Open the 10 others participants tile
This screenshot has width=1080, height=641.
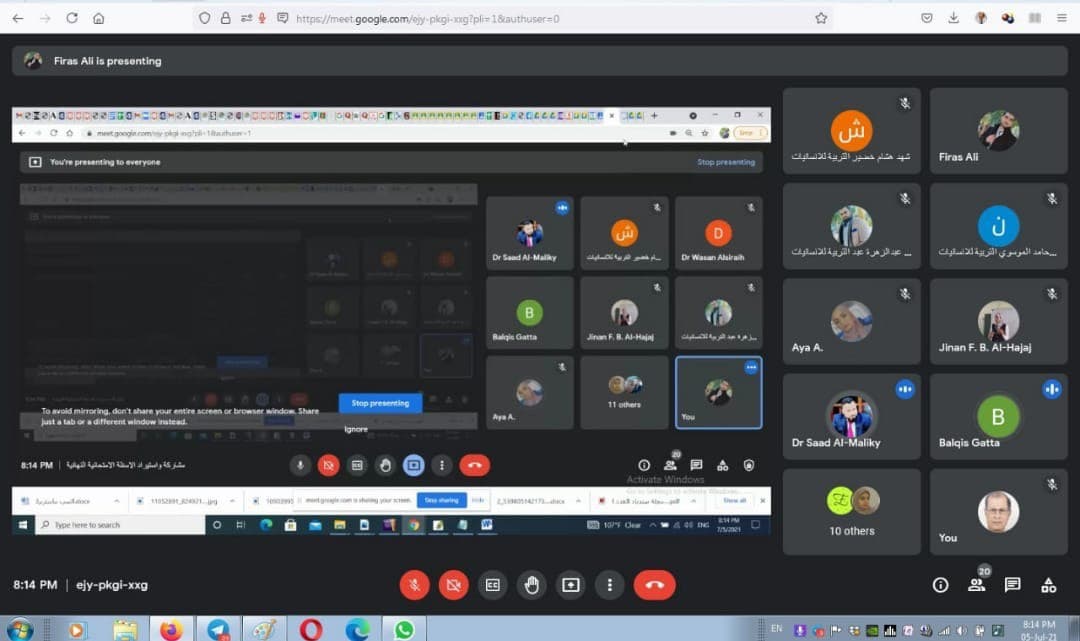tap(852, 513)
